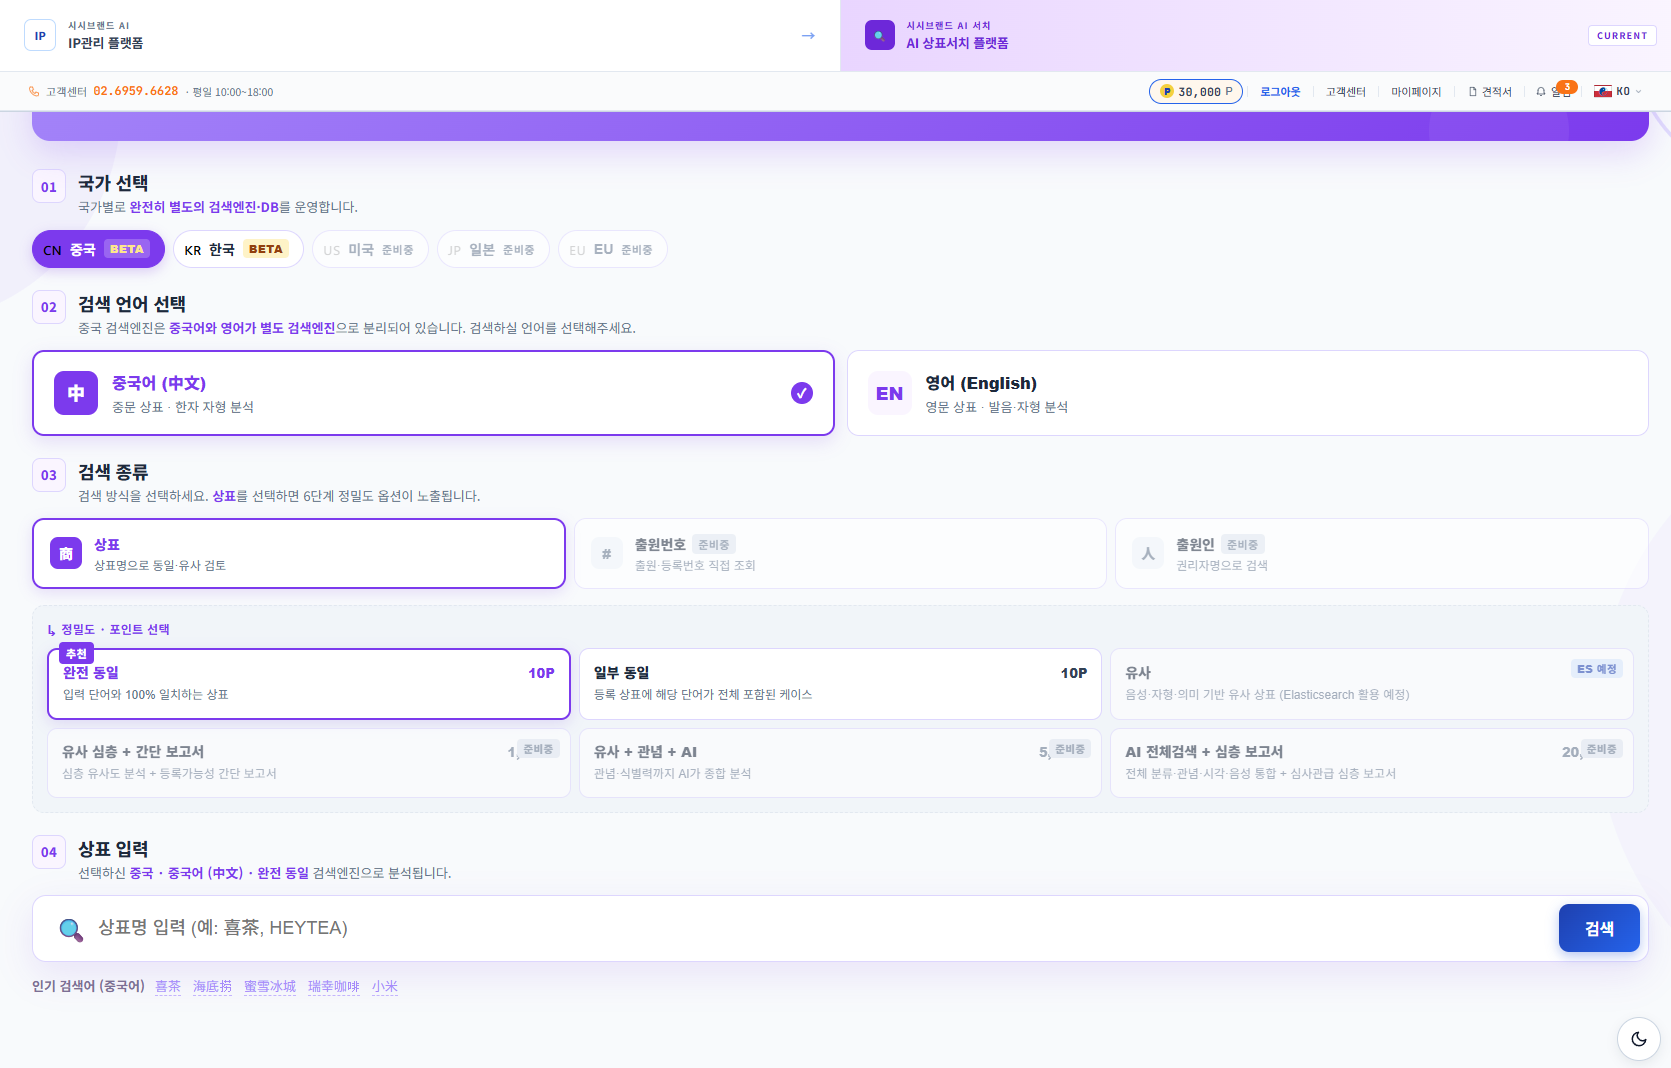This screenshot has height=1068, width=1671.
Task: Click phone number 02.6959.6628
Action: [x=136, y=91]
